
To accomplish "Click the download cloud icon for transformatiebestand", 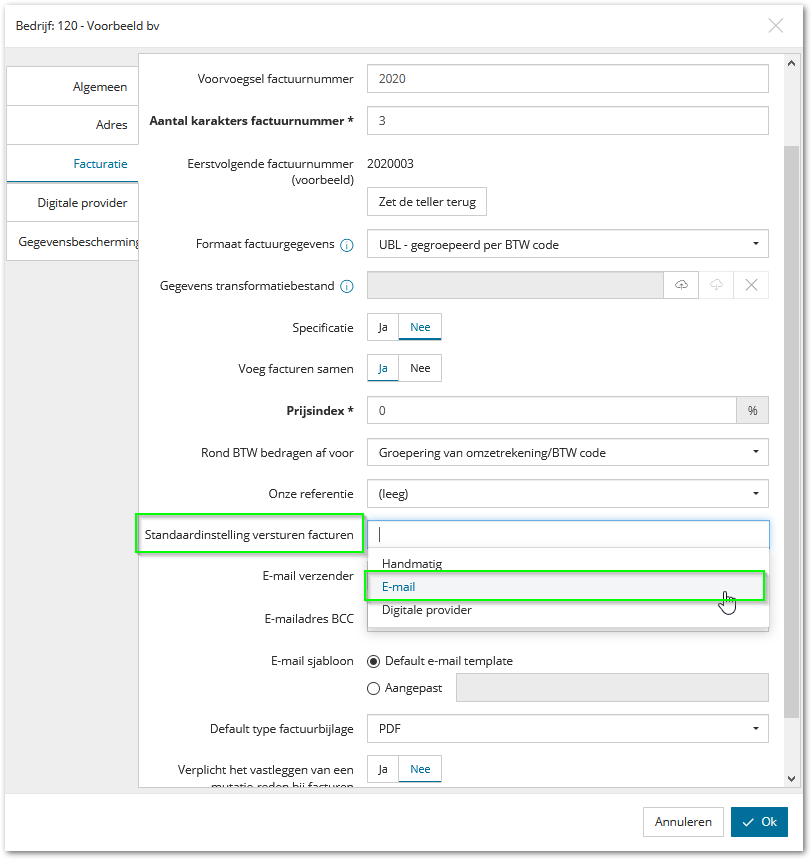I will (716, 285).
